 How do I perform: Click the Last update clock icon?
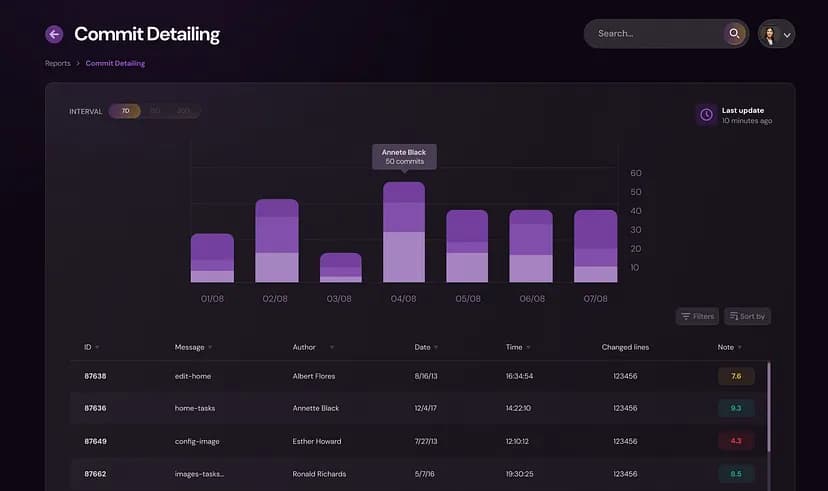(706, 115)
